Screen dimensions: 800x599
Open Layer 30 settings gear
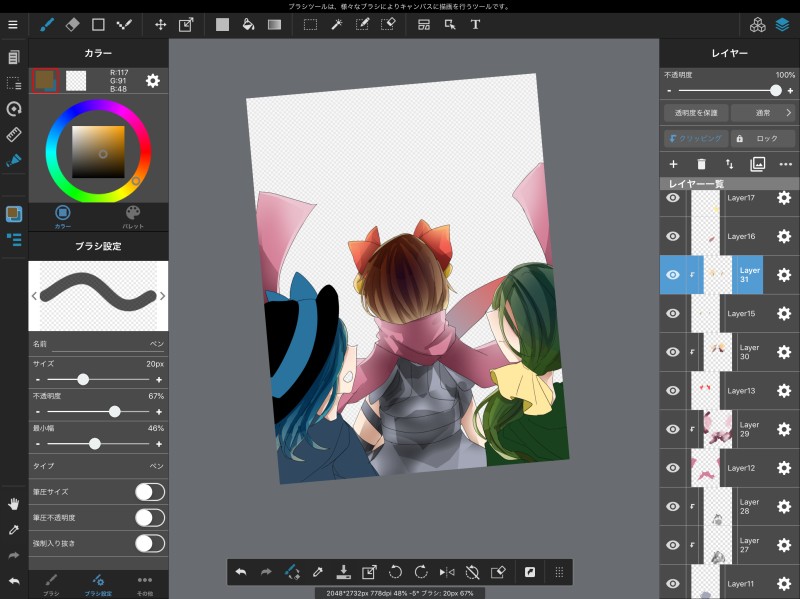(784, 352)
